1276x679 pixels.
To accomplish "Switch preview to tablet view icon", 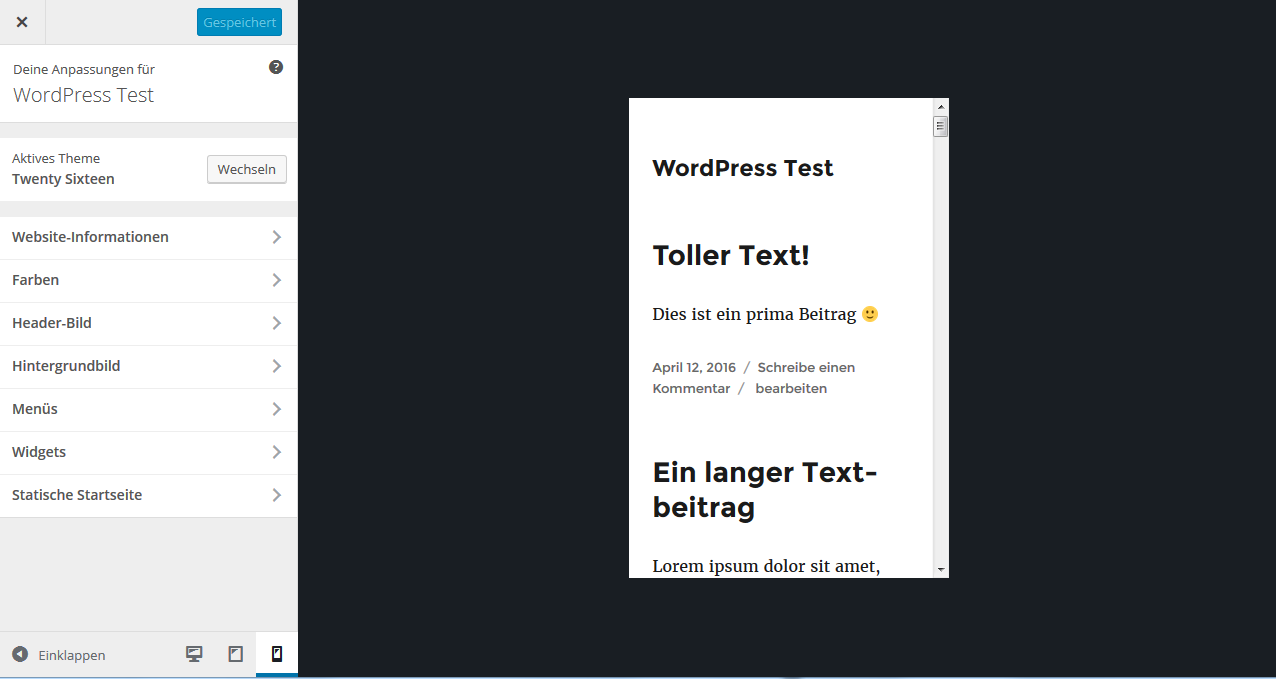I will tap(236, 654).
